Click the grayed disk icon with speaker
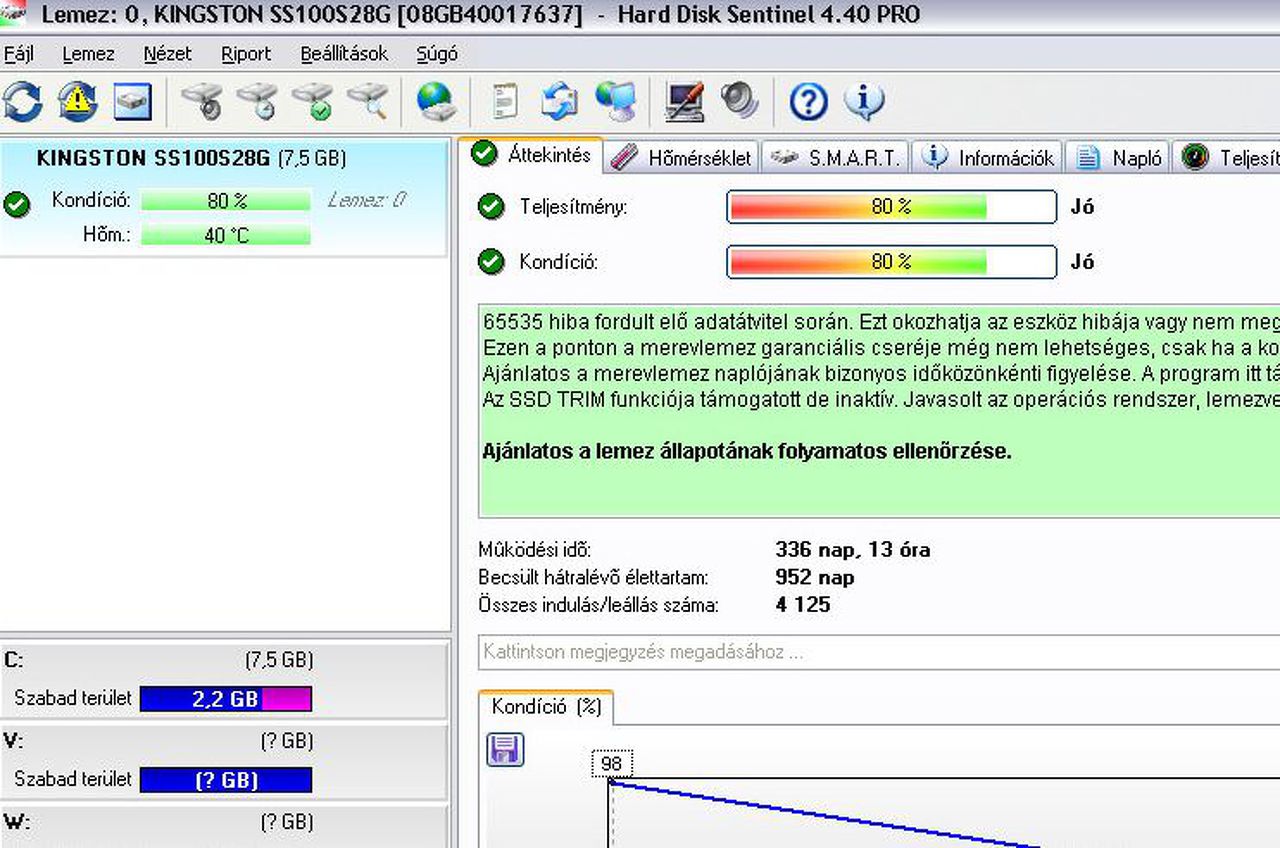 202,102
